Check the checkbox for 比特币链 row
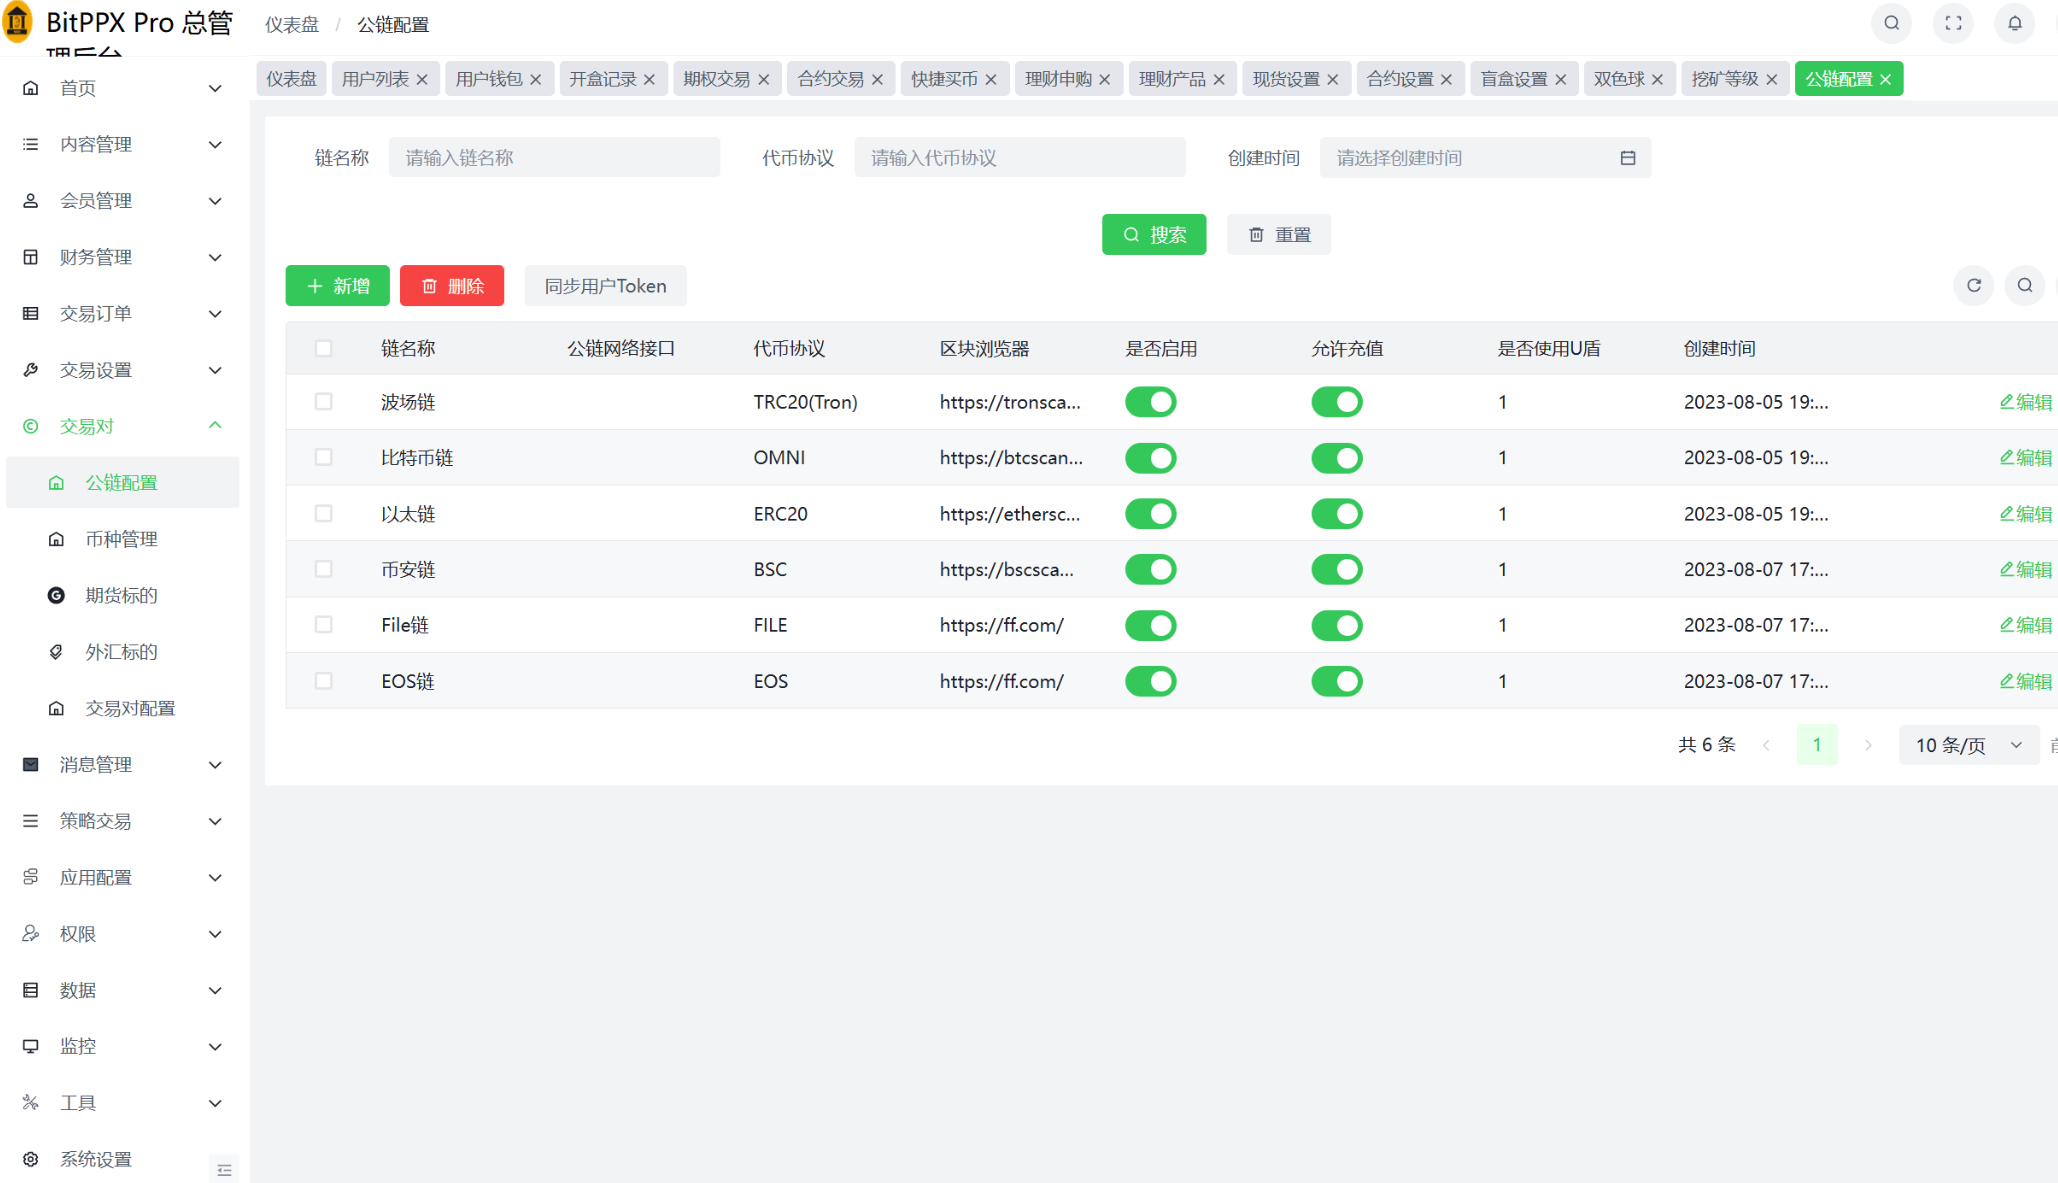This screenshot has height=1183, width=2058. tap(323, 457)
